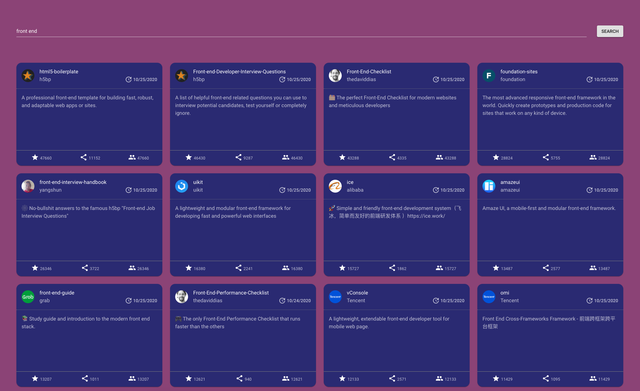Select the vConsole repository title

tap(357, 293)
